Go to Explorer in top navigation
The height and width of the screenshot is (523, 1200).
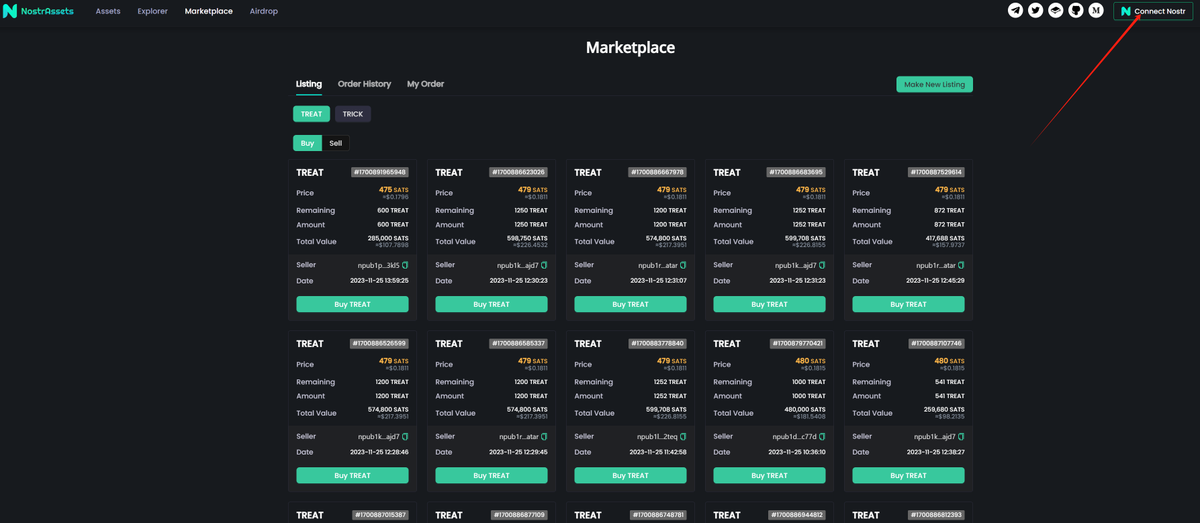pos(152,11)
